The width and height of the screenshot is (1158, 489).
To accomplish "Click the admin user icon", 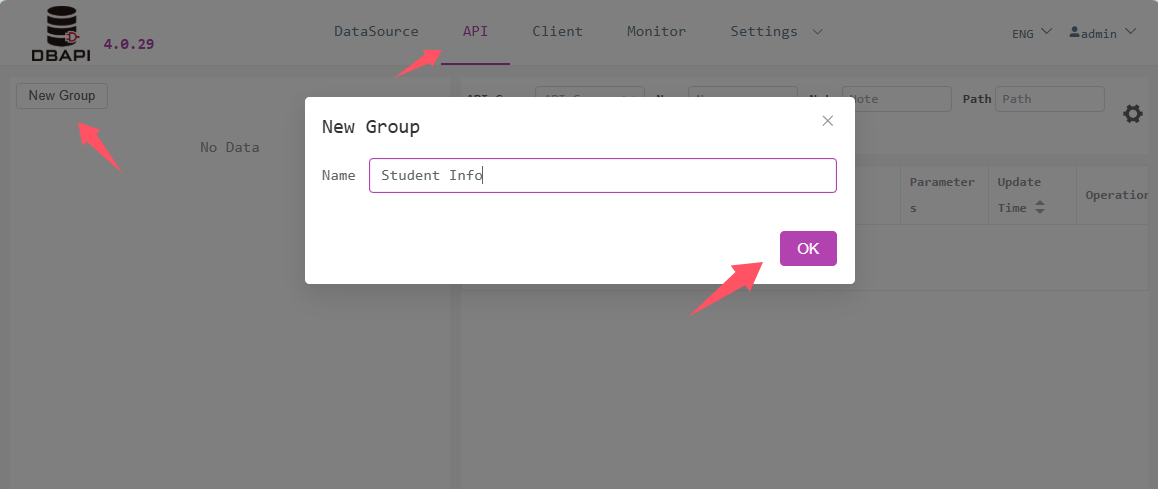I will coord(1075,33).
